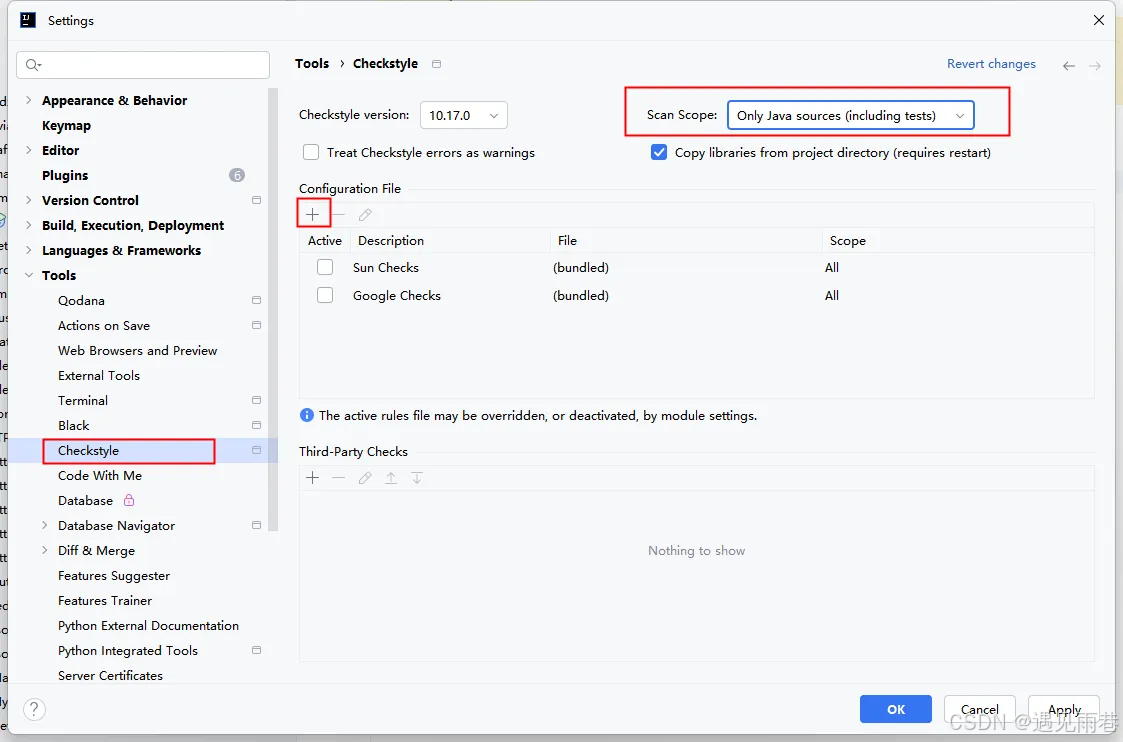1123x742 pixels.
Task: Disable Copy libraries from project directory
Action: tap(658, 152)
